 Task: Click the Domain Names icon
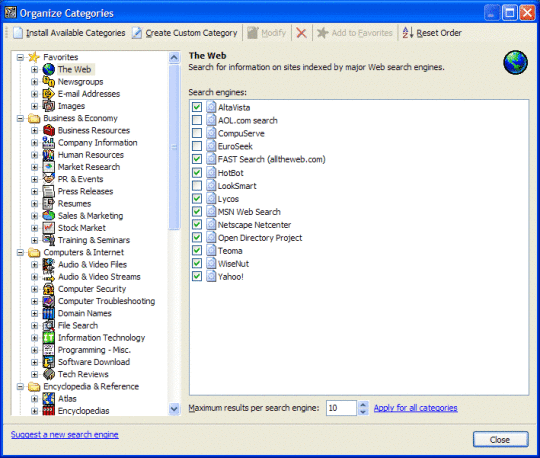point(49,313)
